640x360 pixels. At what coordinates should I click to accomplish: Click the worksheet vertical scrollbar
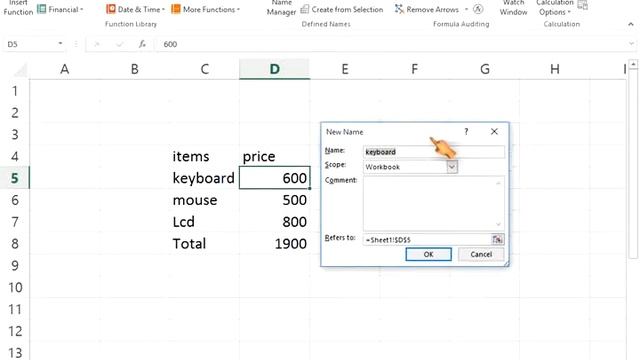click(633, 163)
